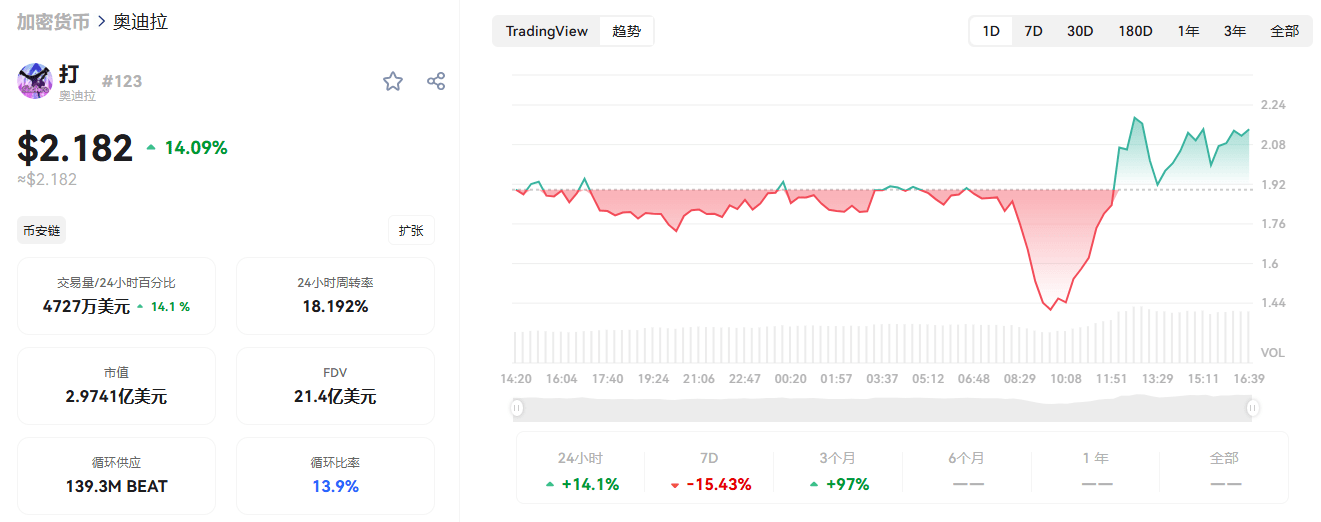Click right handle of chart range slider
The width and height of the screenshot is (1321, 522).
1253,408
